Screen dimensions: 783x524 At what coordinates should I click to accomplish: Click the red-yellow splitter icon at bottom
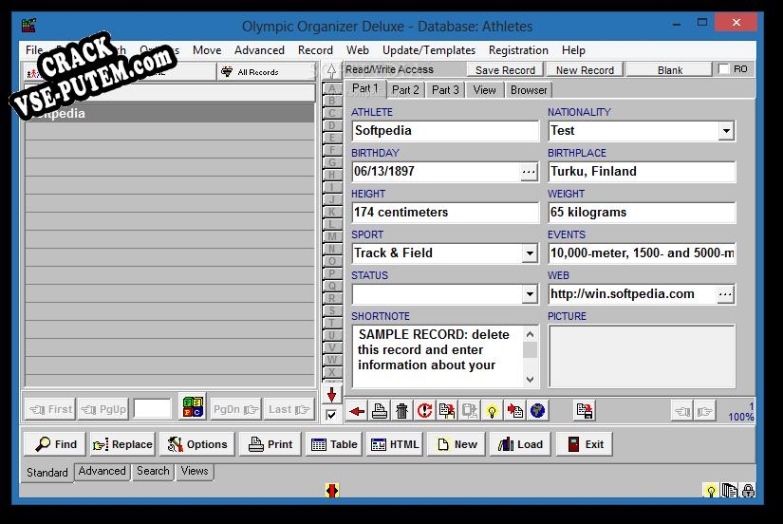332,491
